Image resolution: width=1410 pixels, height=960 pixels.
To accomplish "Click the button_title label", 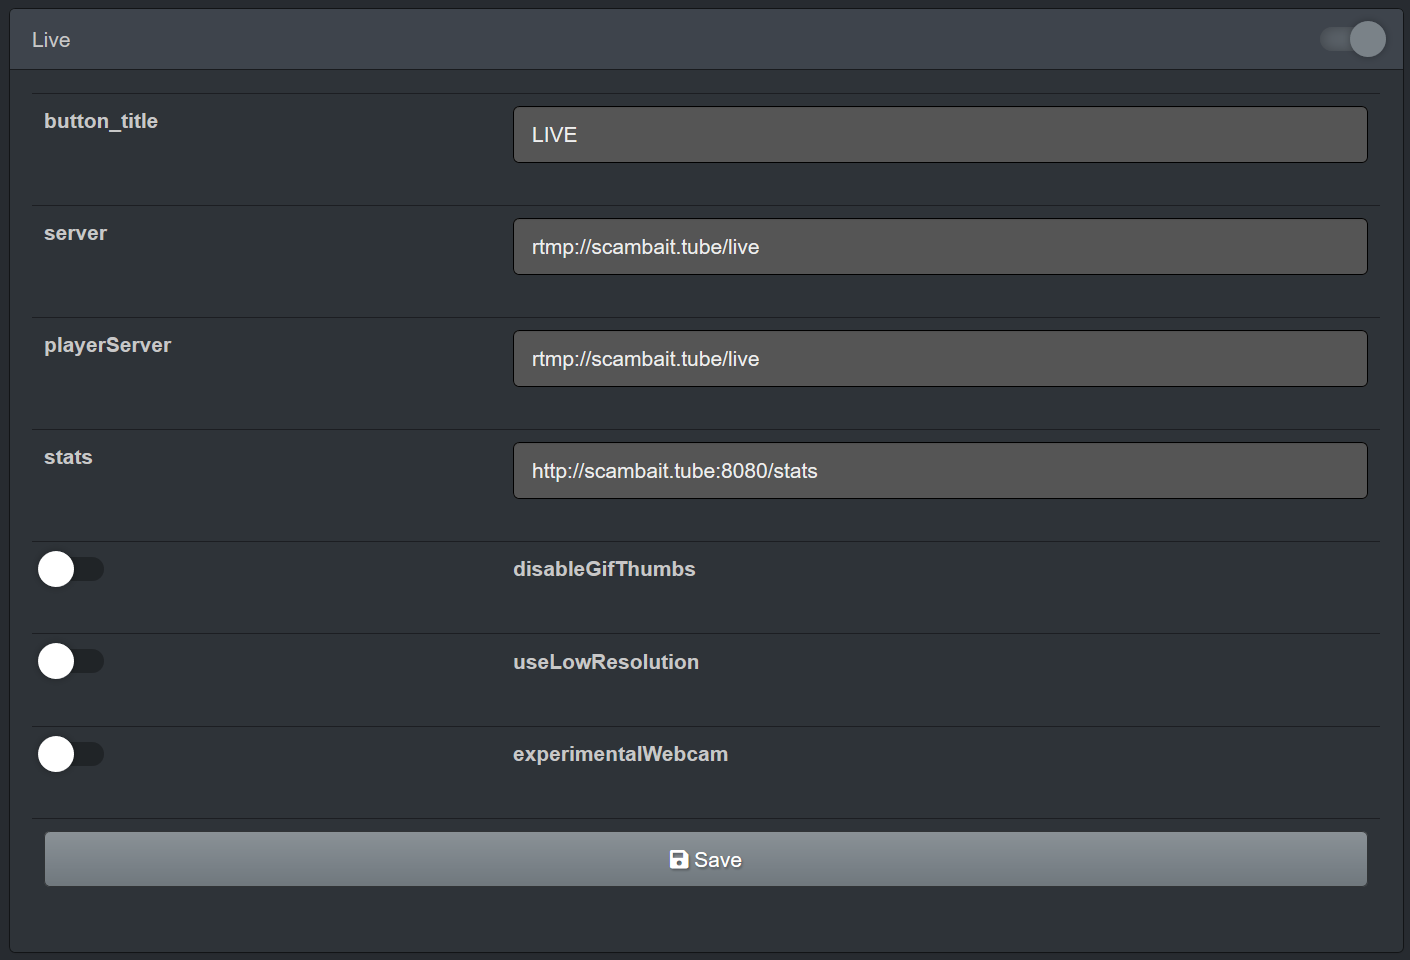I will [x=101, y=121].
